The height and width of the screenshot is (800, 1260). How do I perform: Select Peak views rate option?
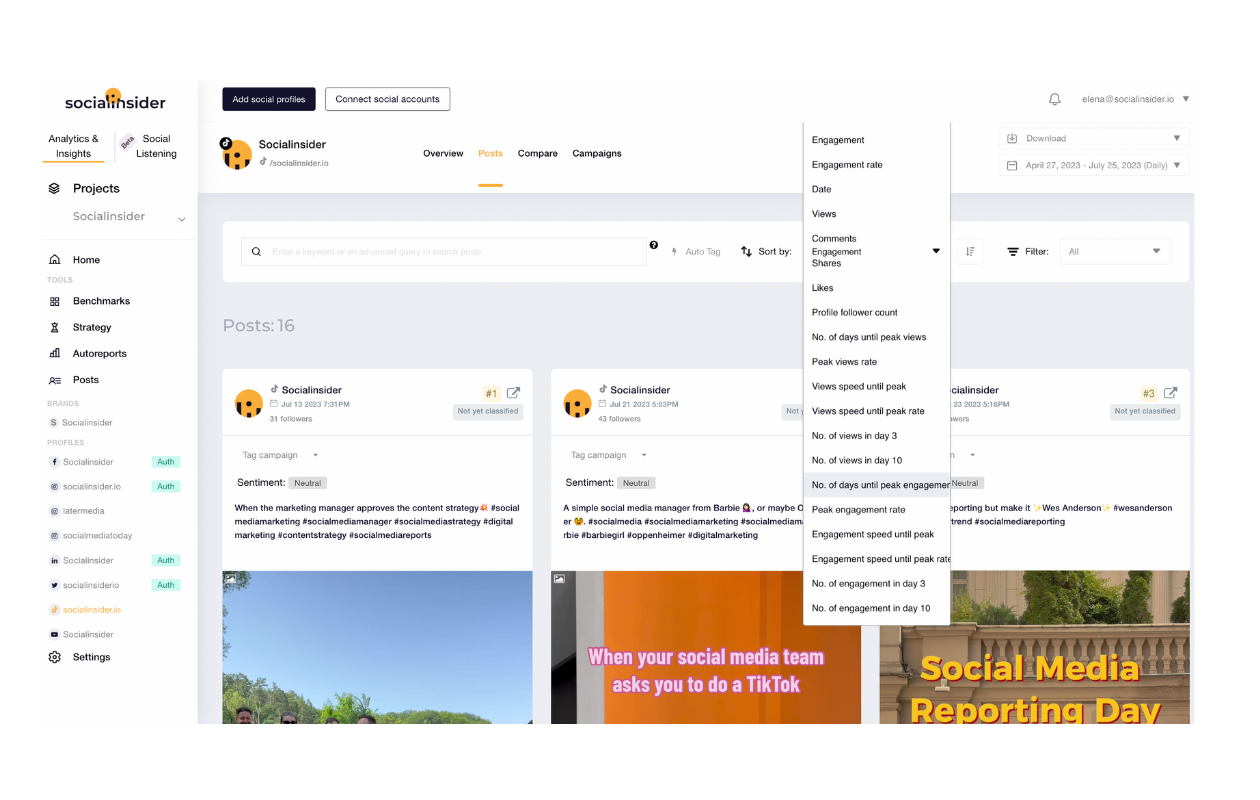coord(876,362)
